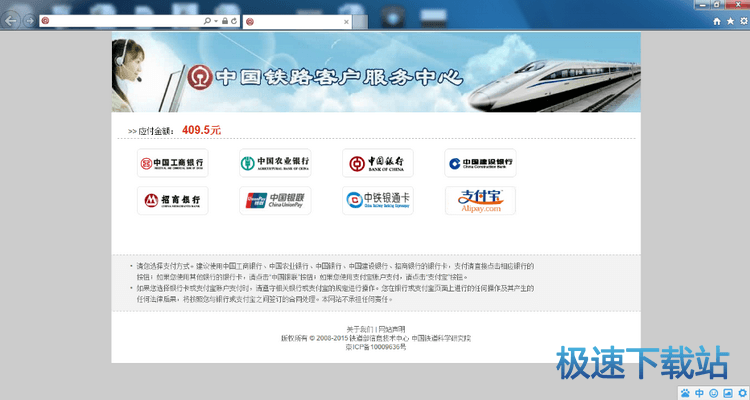The height and width of the screenshot is (400, 750).
Task: Pay with Alipay (支付宝)
Action: [480, 200]
